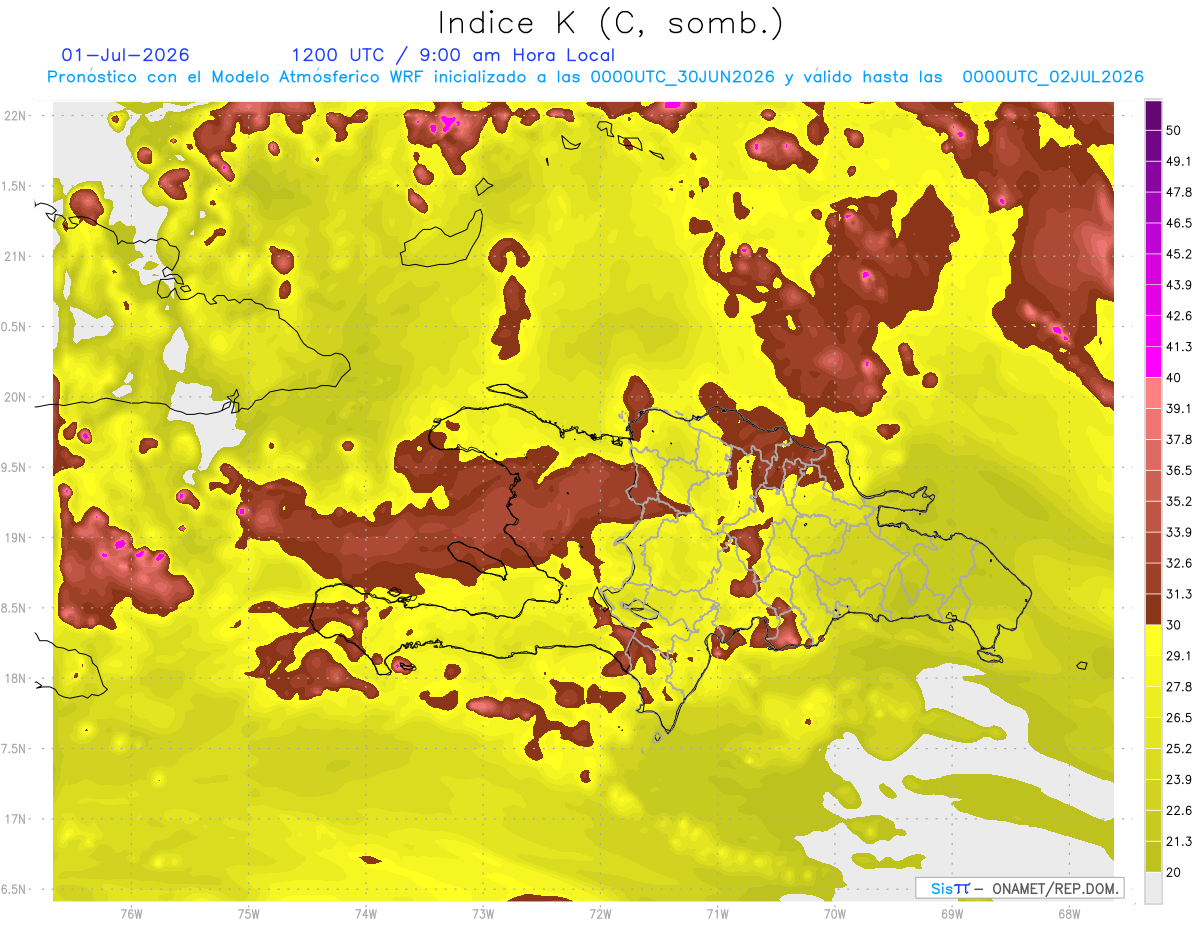Viewport: 1200px width, 927px height.
Task: Click the '22N' latitude label
Action: pyautogui.click(x=15, y=116)
